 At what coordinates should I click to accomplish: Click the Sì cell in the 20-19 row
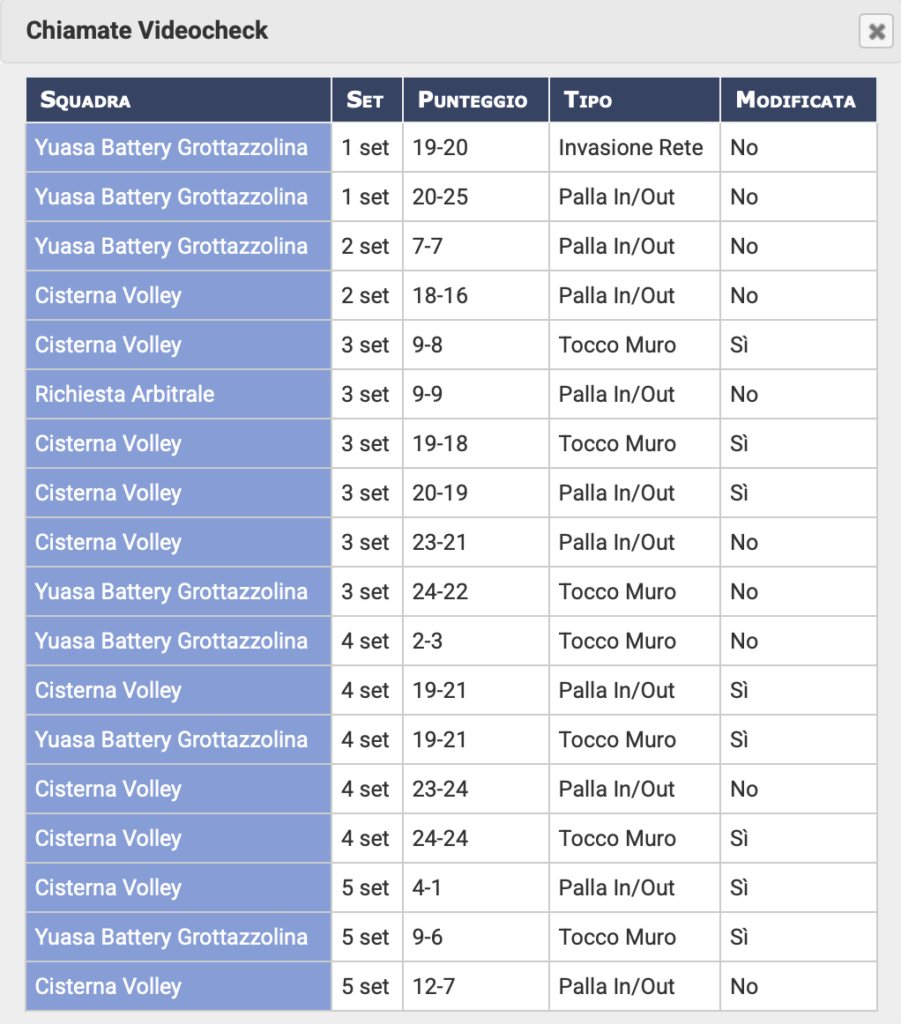(740, 493)
